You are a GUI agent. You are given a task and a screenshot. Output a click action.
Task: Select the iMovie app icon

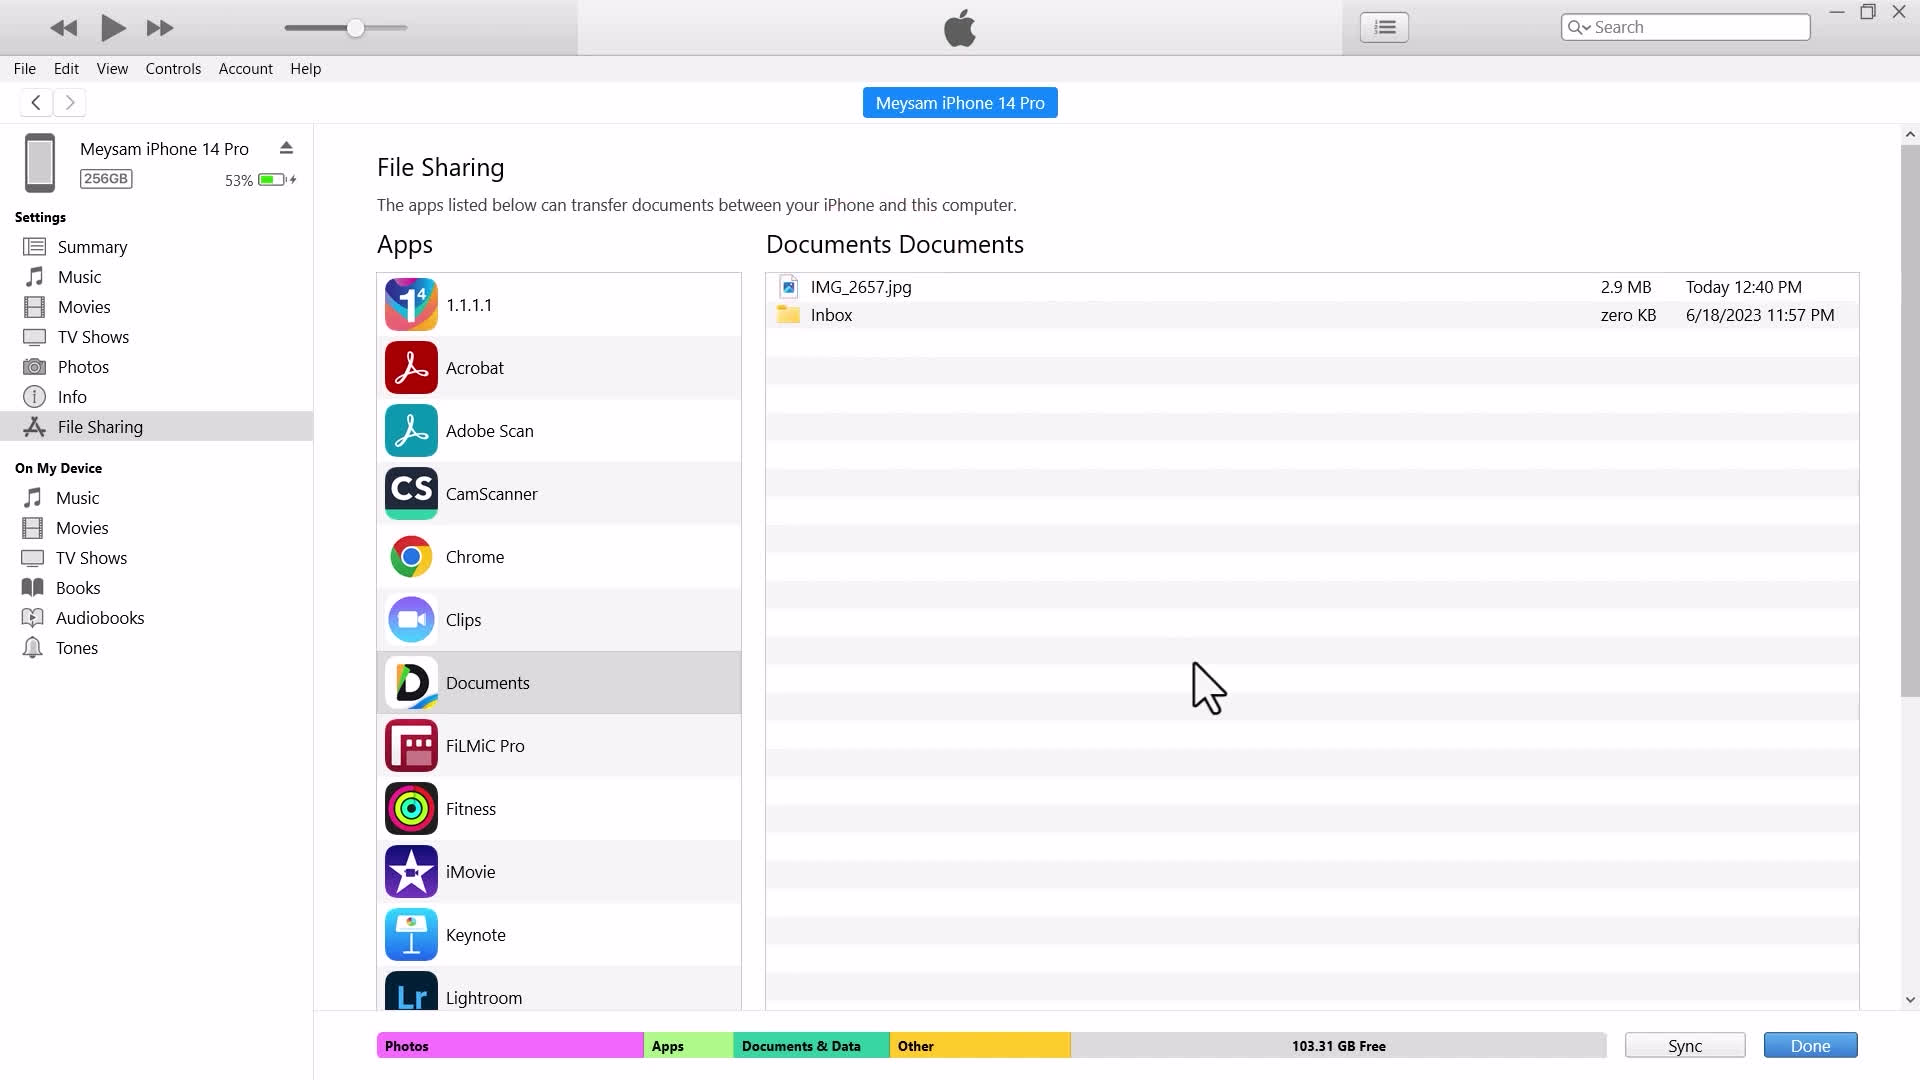[x=411, y=872]
